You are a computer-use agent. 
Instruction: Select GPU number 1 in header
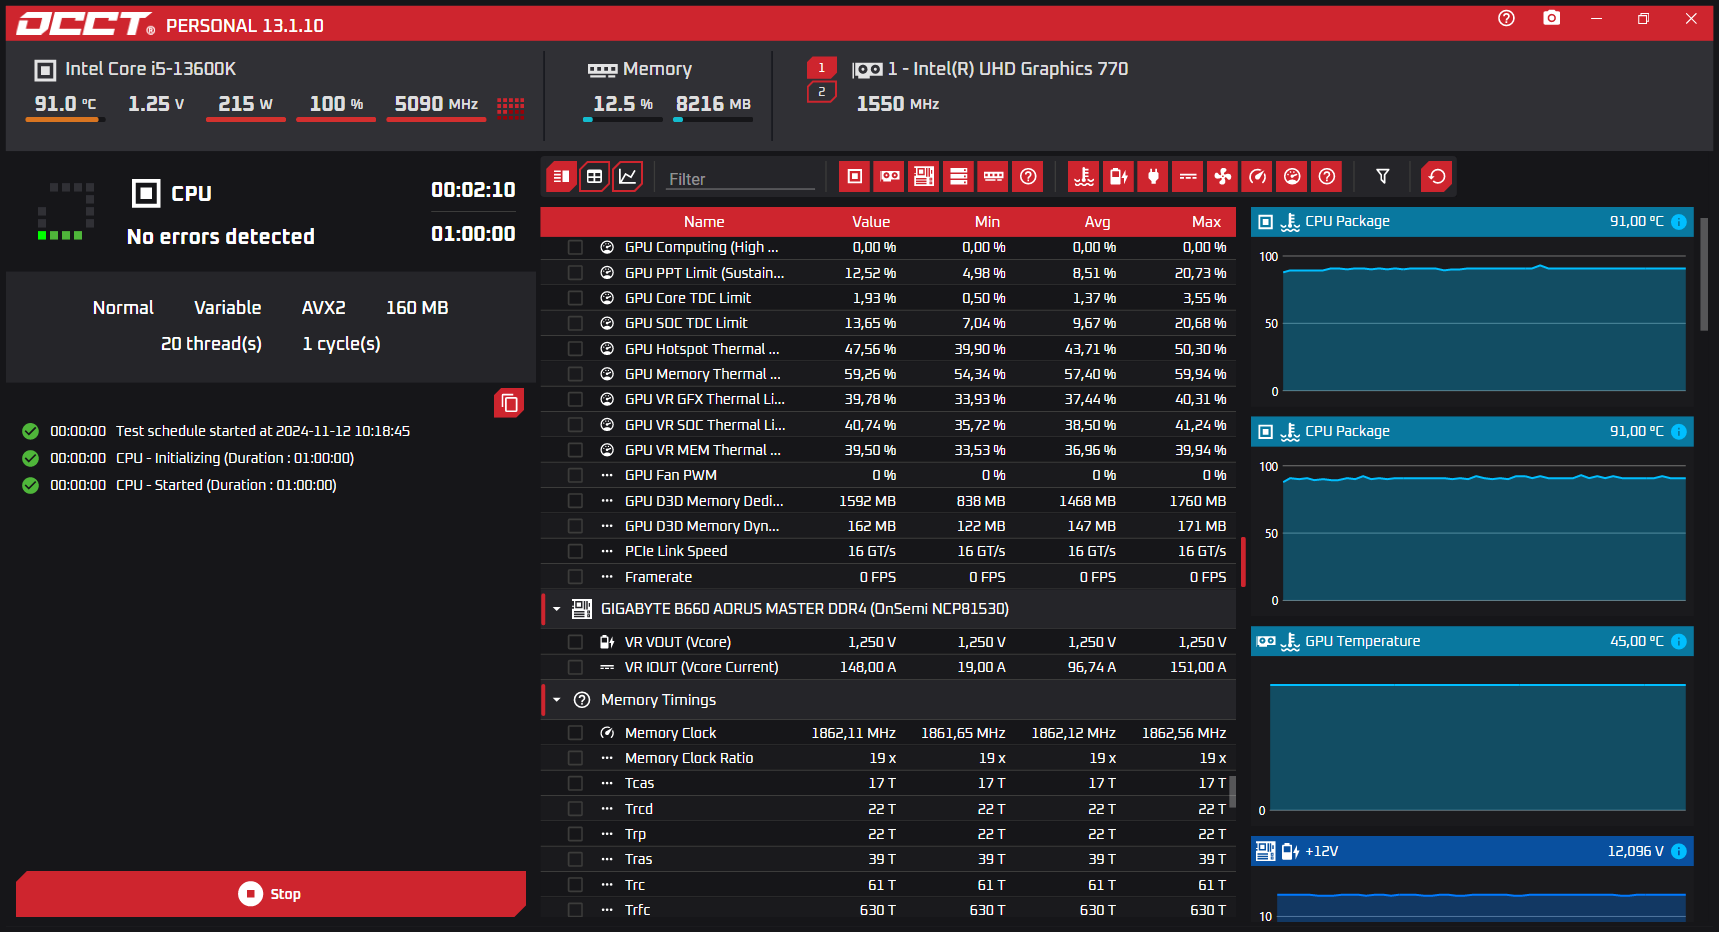(822, 68)
